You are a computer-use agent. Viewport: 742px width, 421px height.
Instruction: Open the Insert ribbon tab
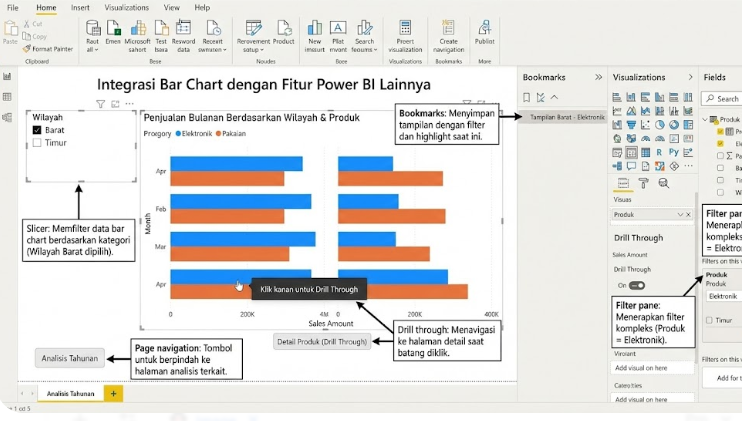[x=80, y=7]
